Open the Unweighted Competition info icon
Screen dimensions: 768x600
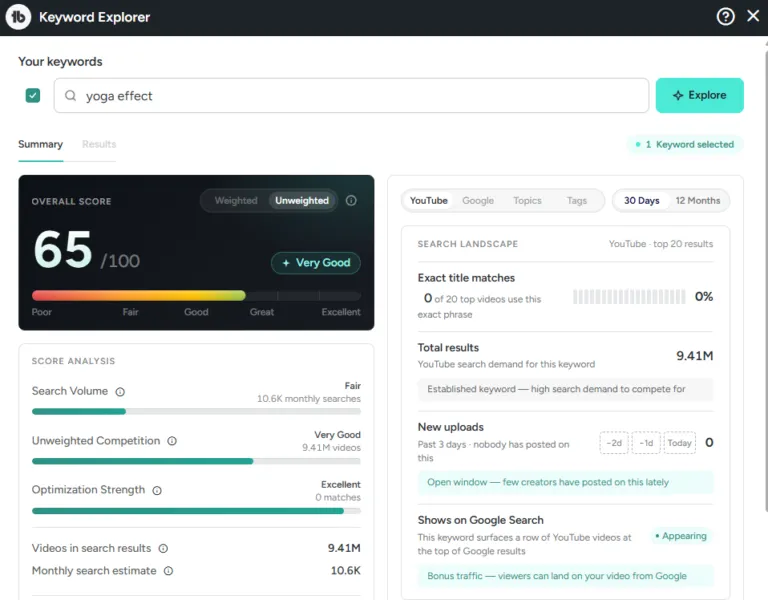172,441
